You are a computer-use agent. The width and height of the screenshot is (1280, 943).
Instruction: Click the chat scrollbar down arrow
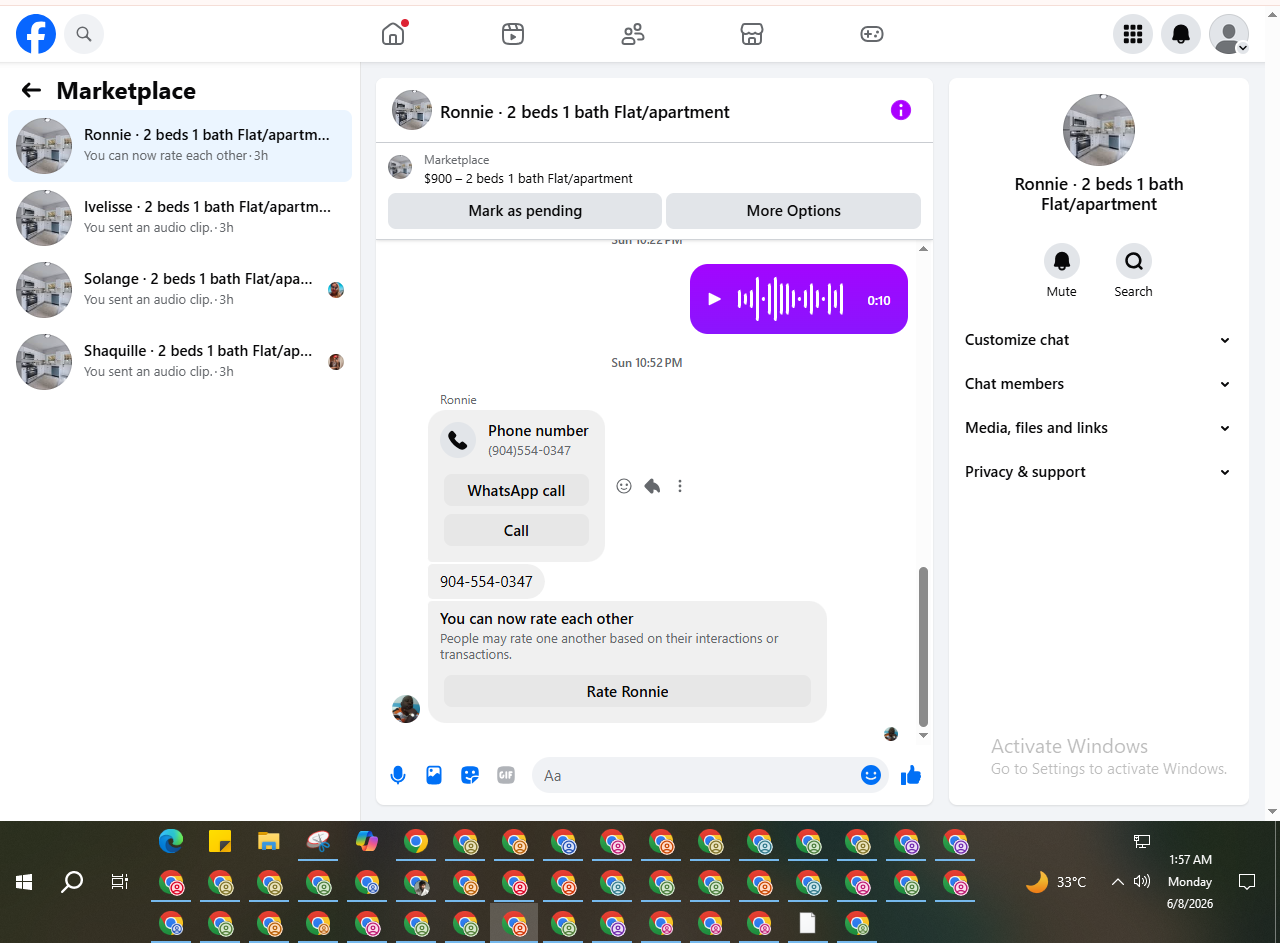tap(923, 735)
